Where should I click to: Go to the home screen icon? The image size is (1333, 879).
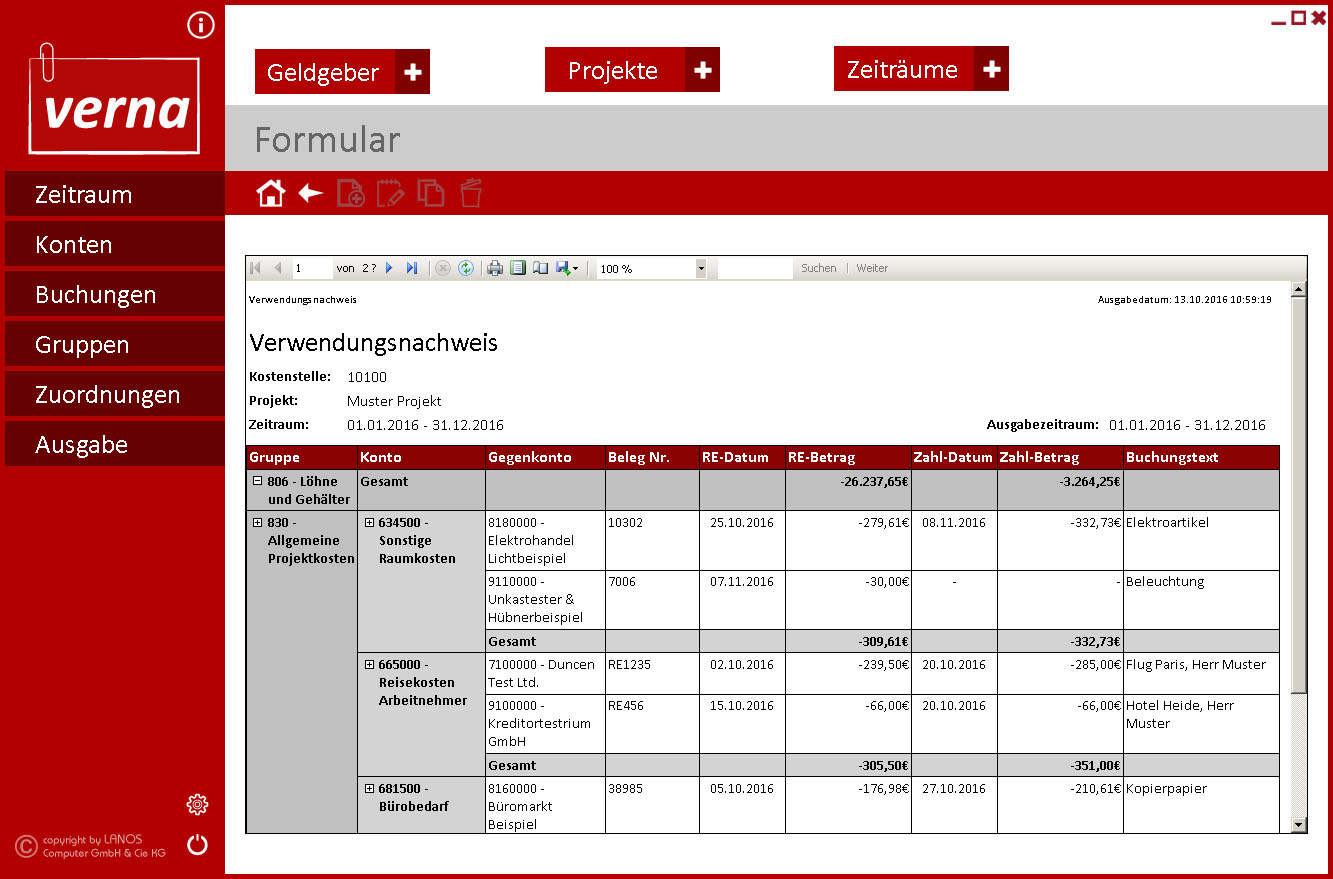click(x=271, y=193)
